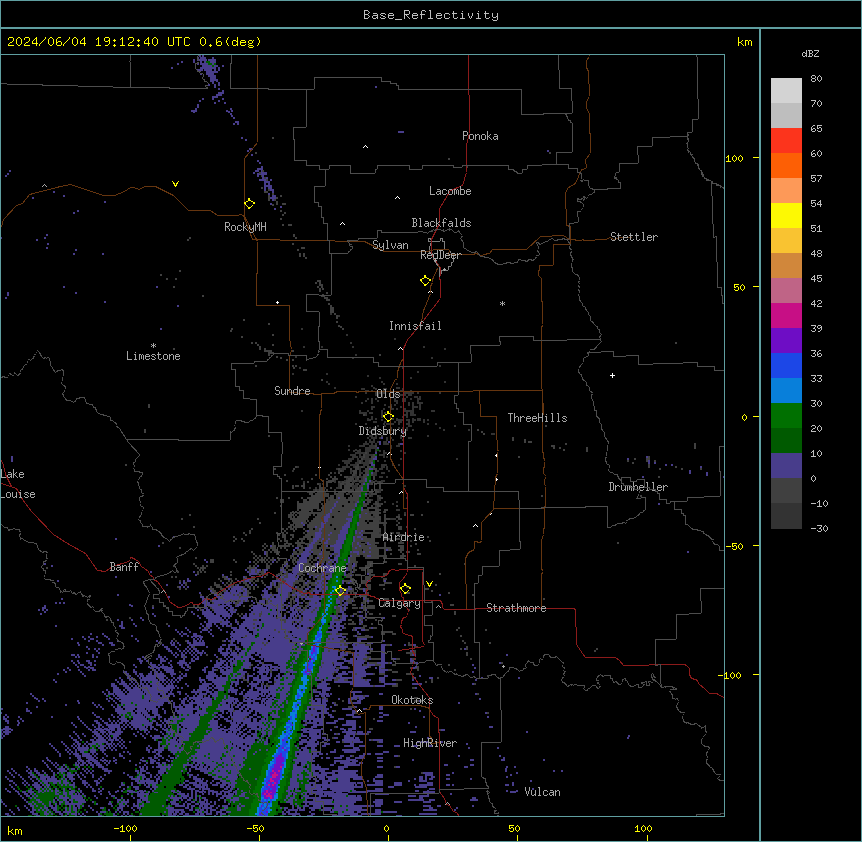Click the ThreeHills label
The height and width of the screenshot is (842, 862).
tap(537, 418)
